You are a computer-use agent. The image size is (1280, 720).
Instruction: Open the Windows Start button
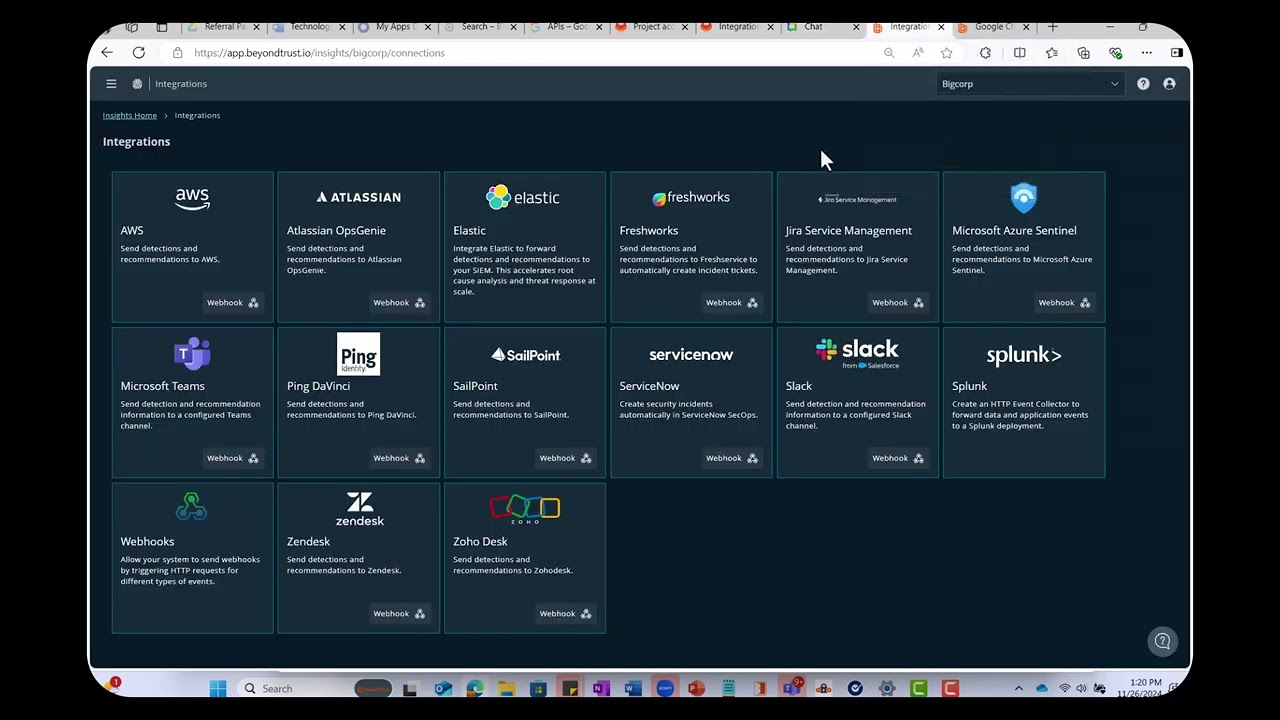(218, 688)
